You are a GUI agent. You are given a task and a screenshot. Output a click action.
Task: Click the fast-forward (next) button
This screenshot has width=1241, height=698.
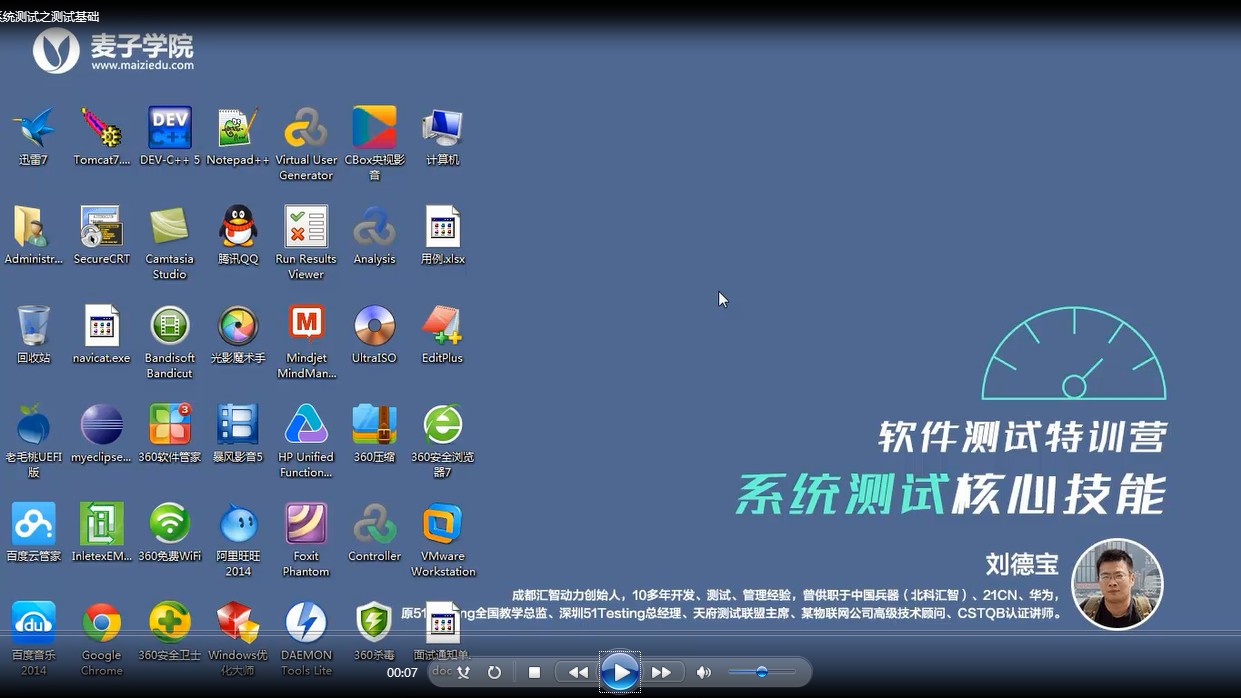pos(661,673)
